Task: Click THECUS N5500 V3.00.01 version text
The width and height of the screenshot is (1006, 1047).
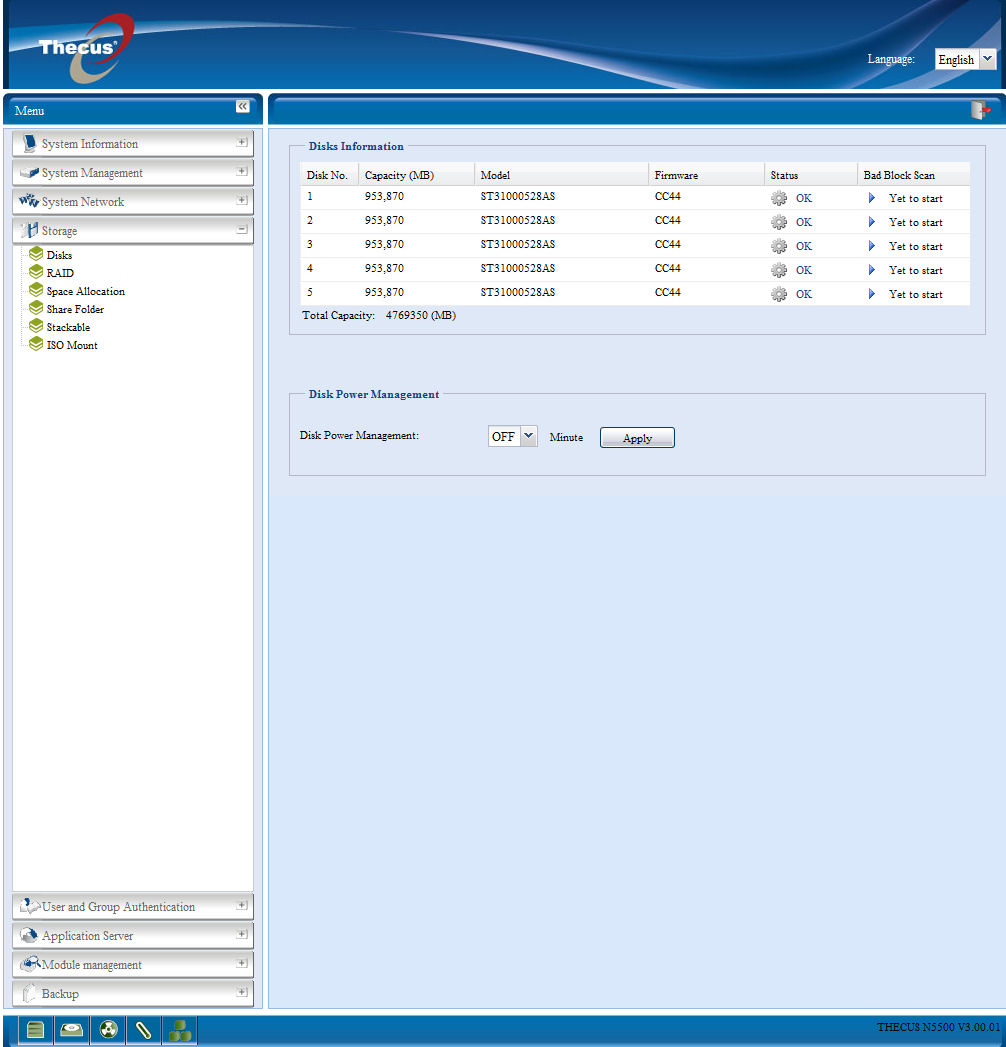Action: point(938,1027)
